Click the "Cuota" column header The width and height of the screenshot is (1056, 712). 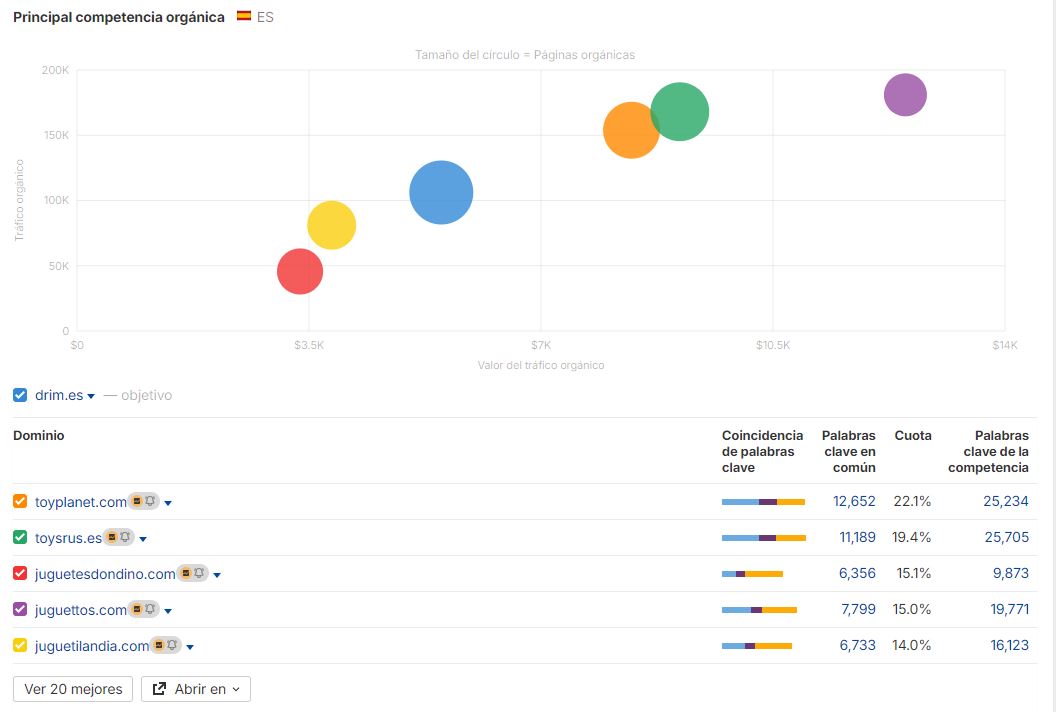[x=912, y=436]
